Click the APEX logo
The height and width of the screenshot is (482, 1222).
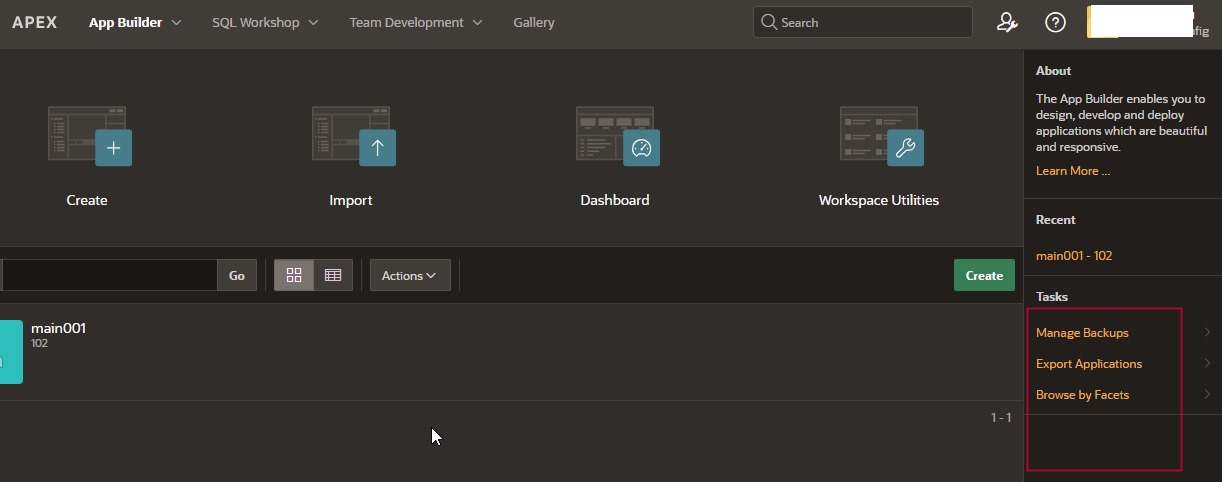click(x=34, y=22)
